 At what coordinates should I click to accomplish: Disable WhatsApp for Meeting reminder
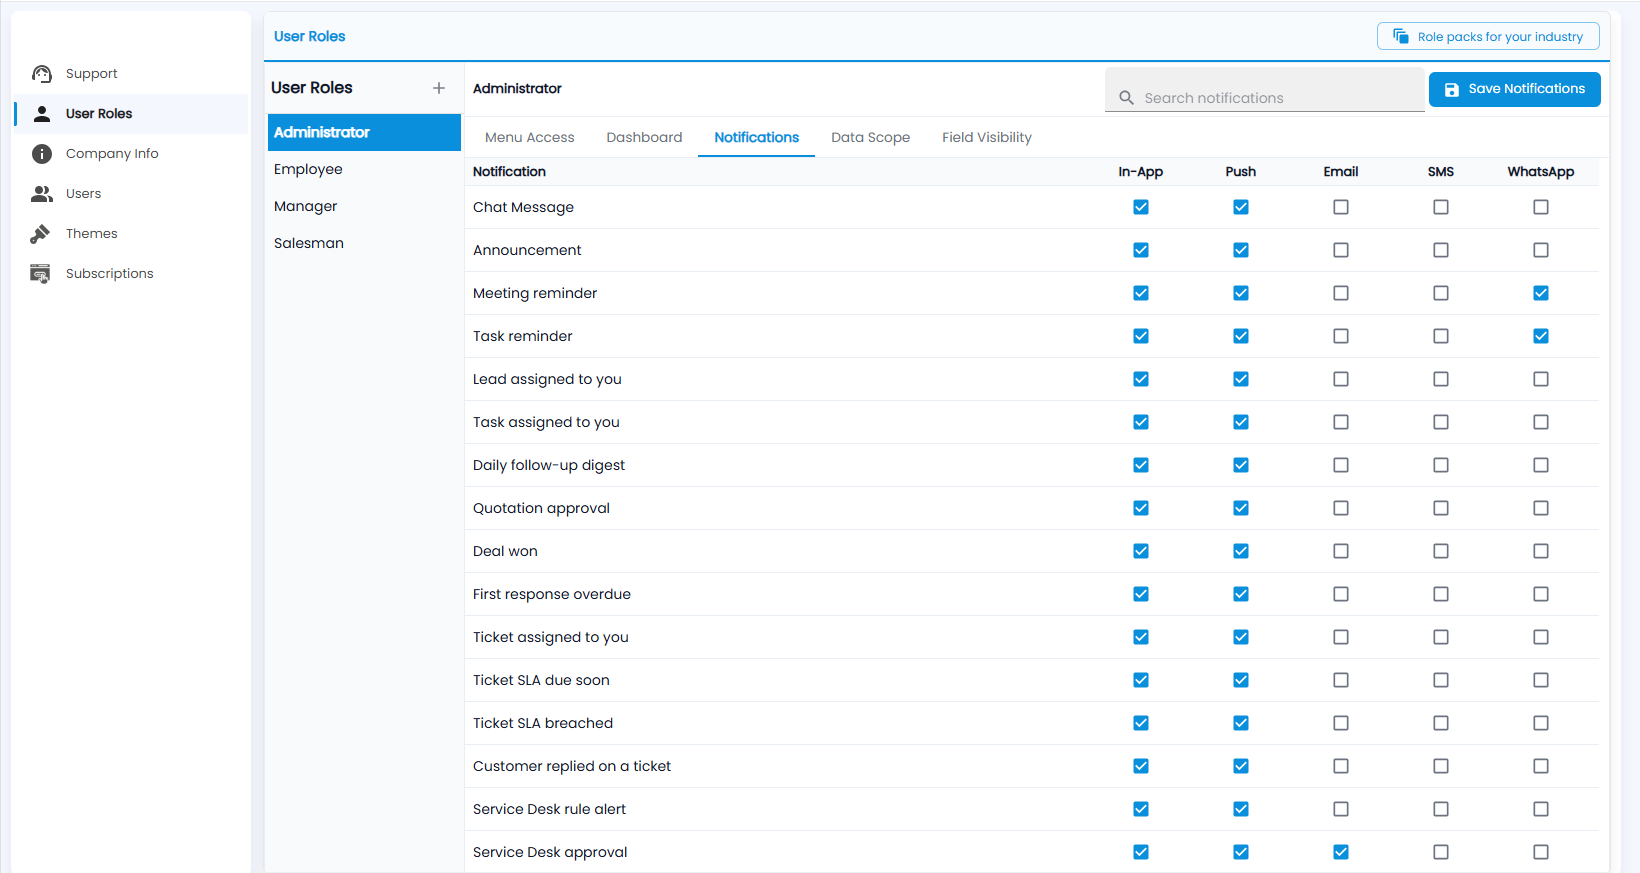(1541, 293)
